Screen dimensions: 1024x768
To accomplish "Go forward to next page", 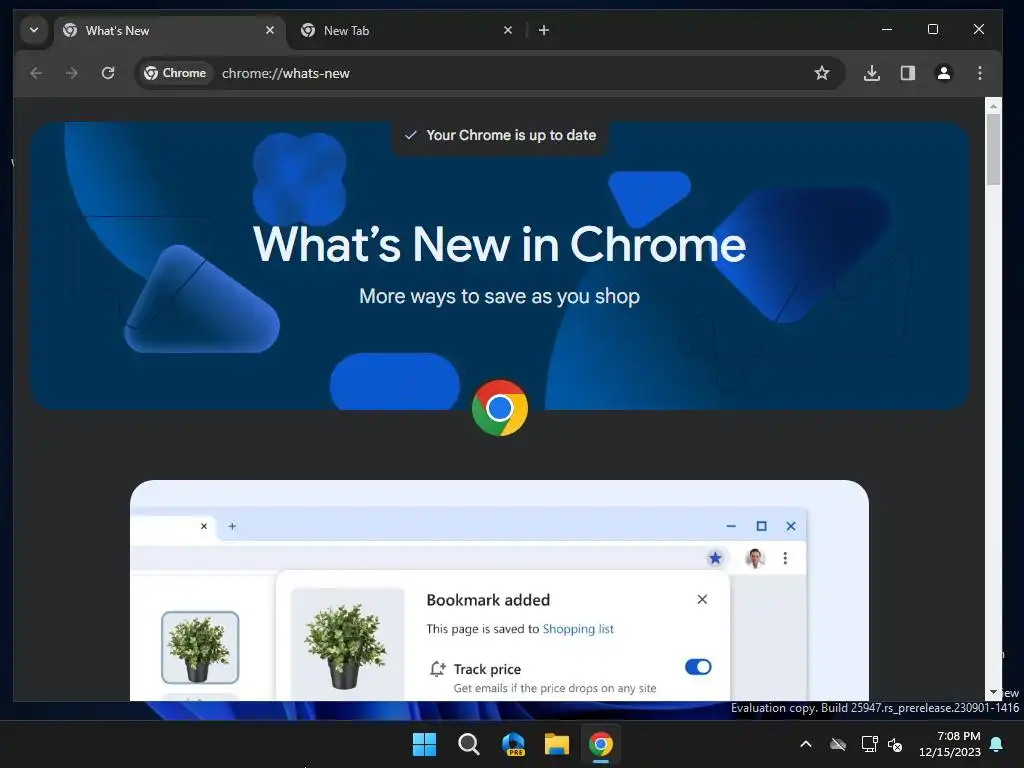I will pos(72,73).
